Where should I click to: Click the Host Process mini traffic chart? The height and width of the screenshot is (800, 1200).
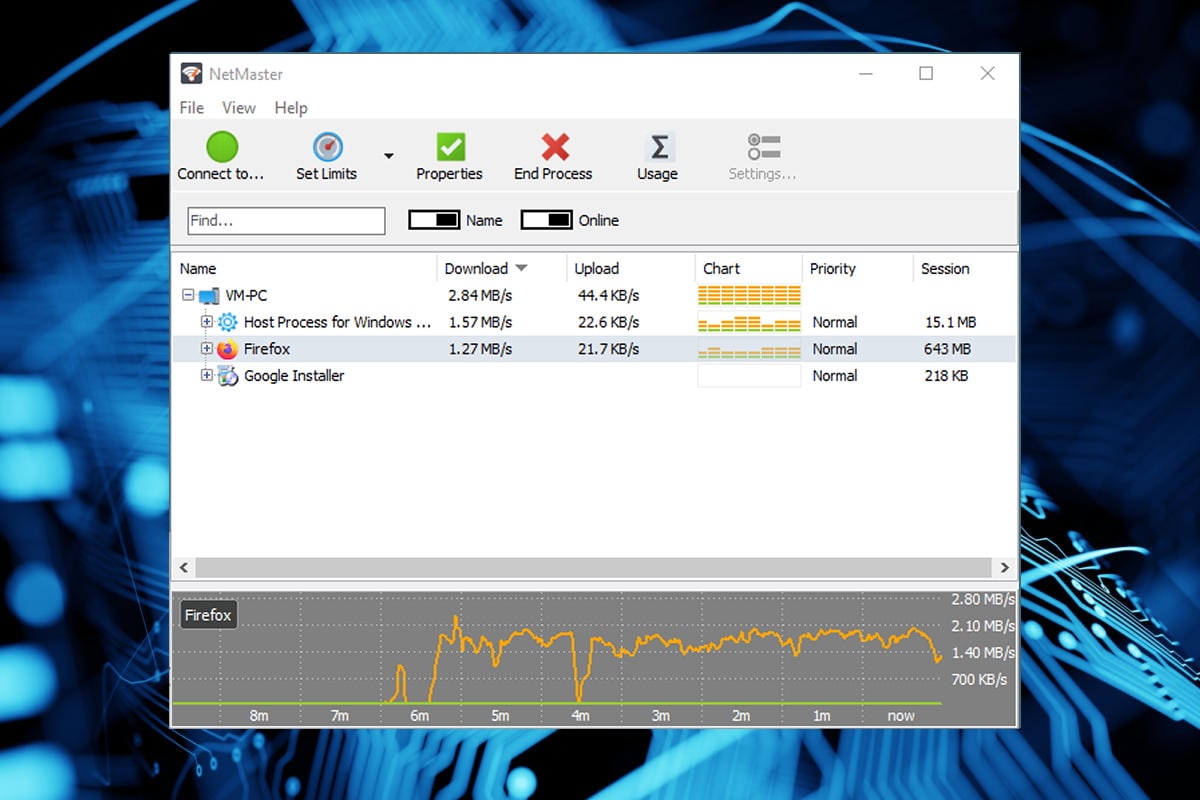pos(749,322)
